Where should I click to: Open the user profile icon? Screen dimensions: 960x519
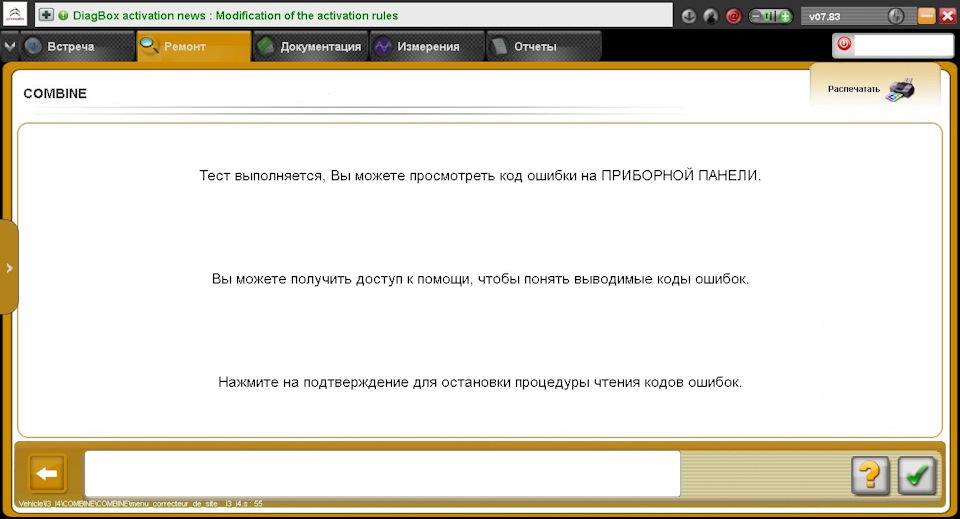pyautogui.click(x=711, y=16)
